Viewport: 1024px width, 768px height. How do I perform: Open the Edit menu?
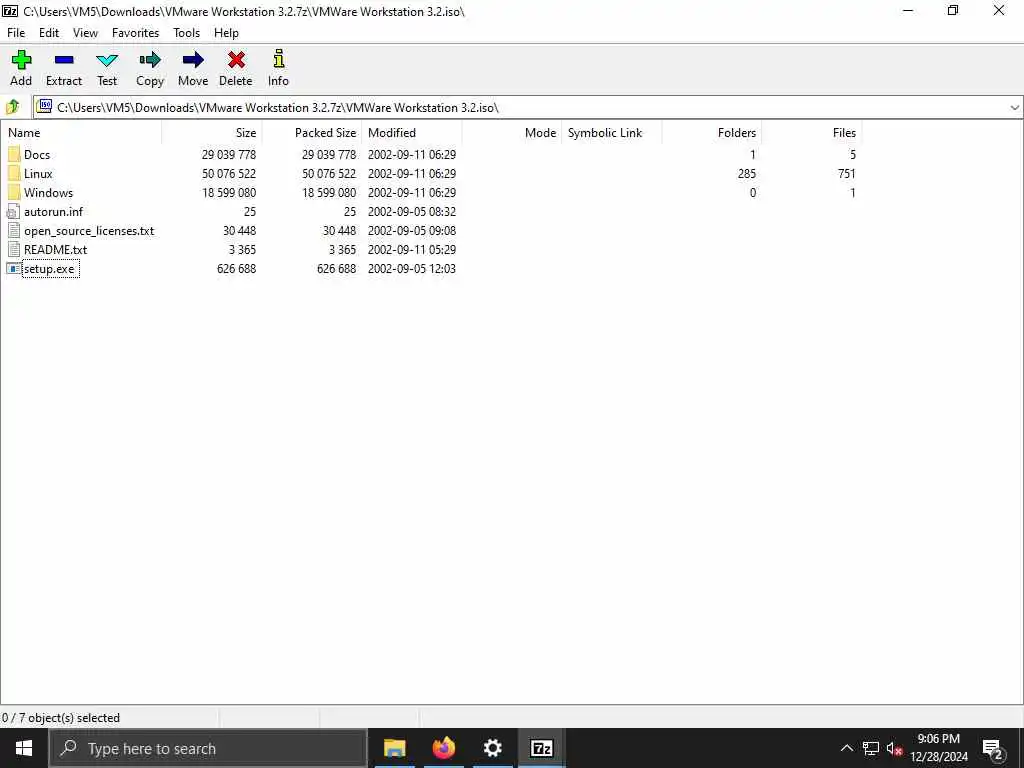(49, 33)
